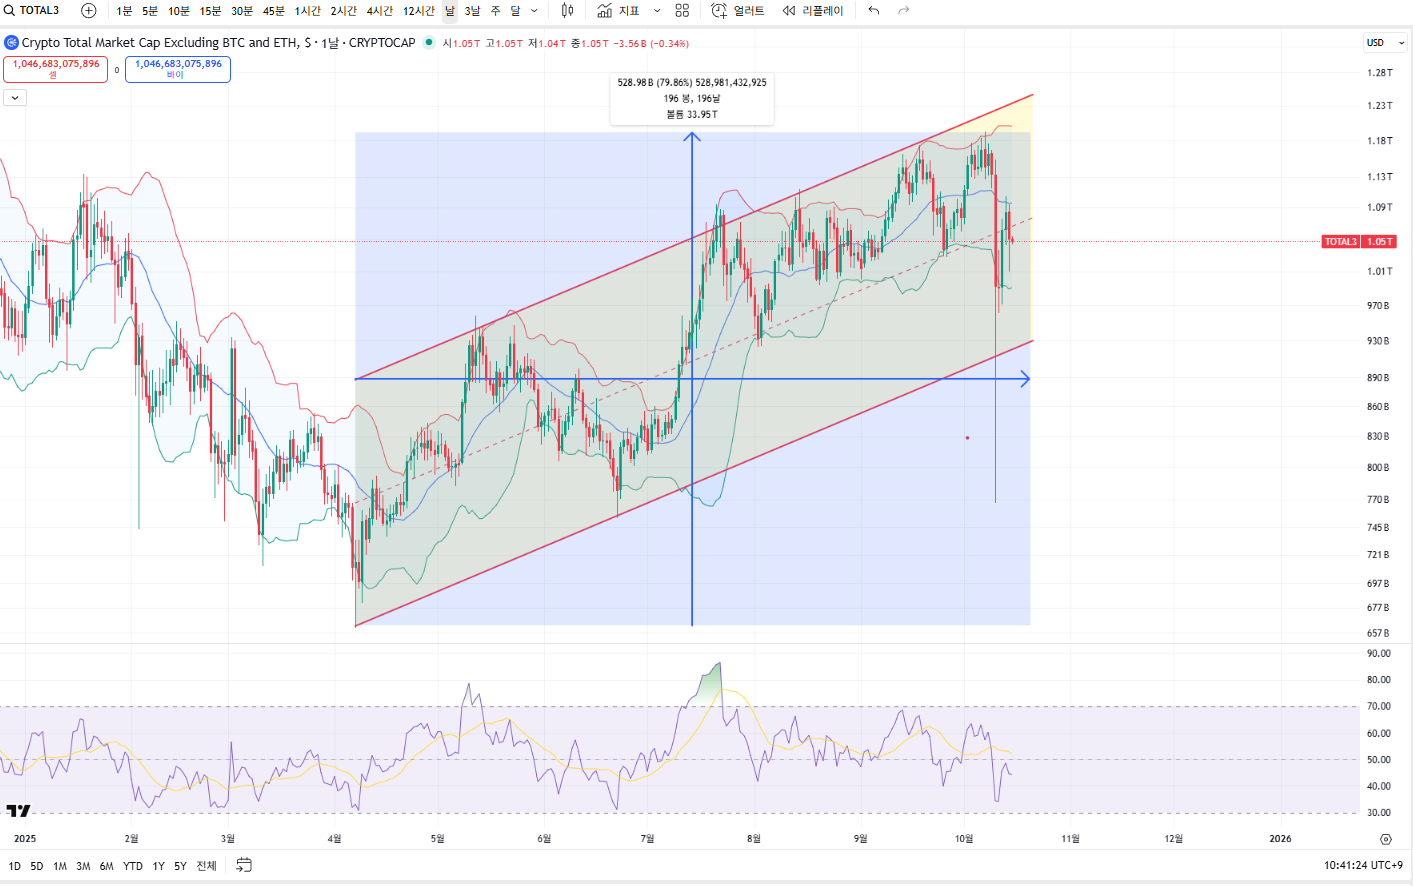Click the 1.28 T price axis label

coord(1380,73)
